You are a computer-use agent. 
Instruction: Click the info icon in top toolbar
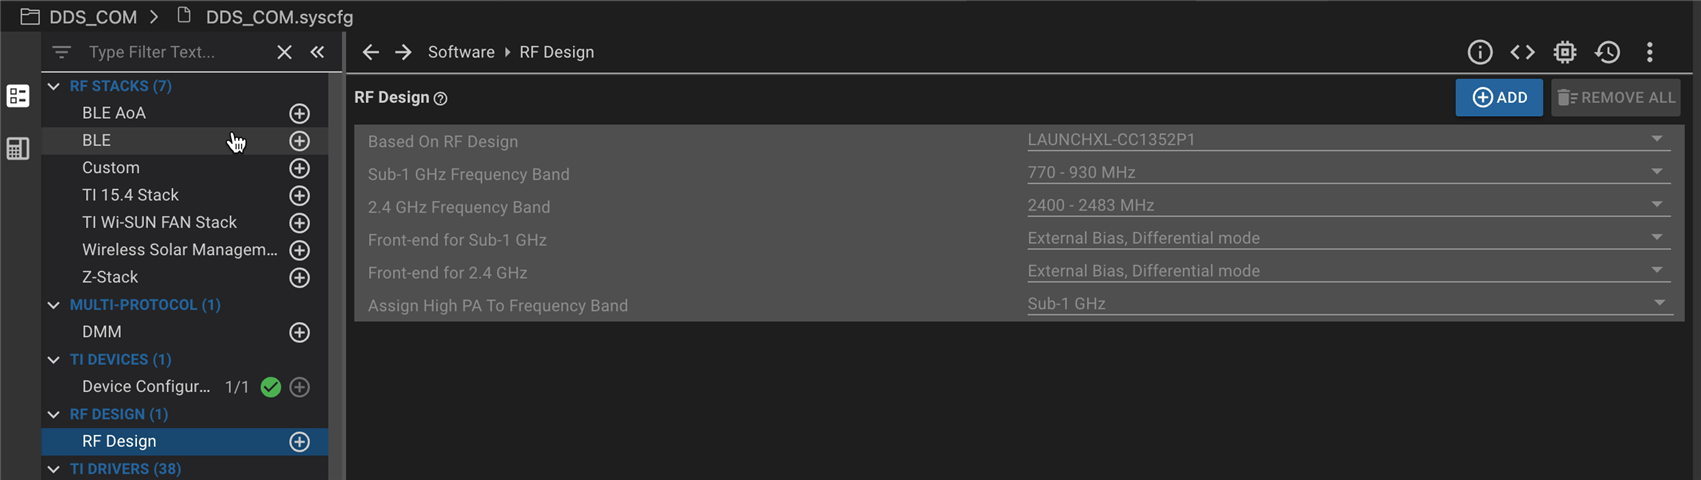pyautogui.click(x=1480, y=52)
